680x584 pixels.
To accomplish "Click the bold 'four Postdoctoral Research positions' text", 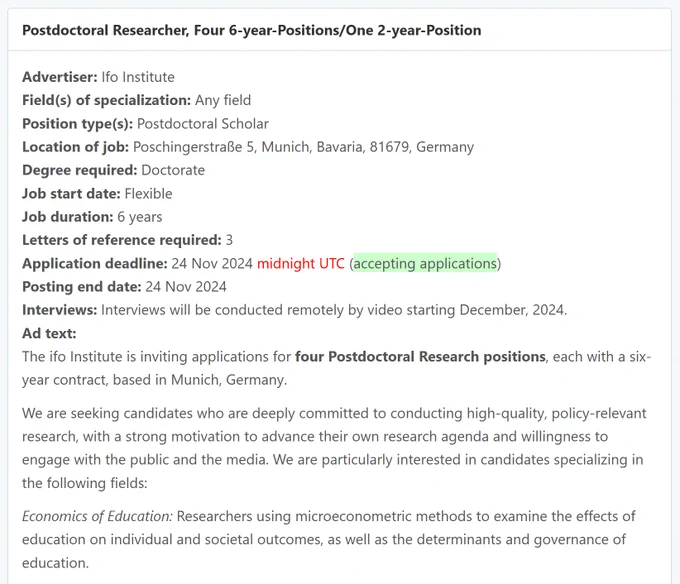I will [420, 357].
